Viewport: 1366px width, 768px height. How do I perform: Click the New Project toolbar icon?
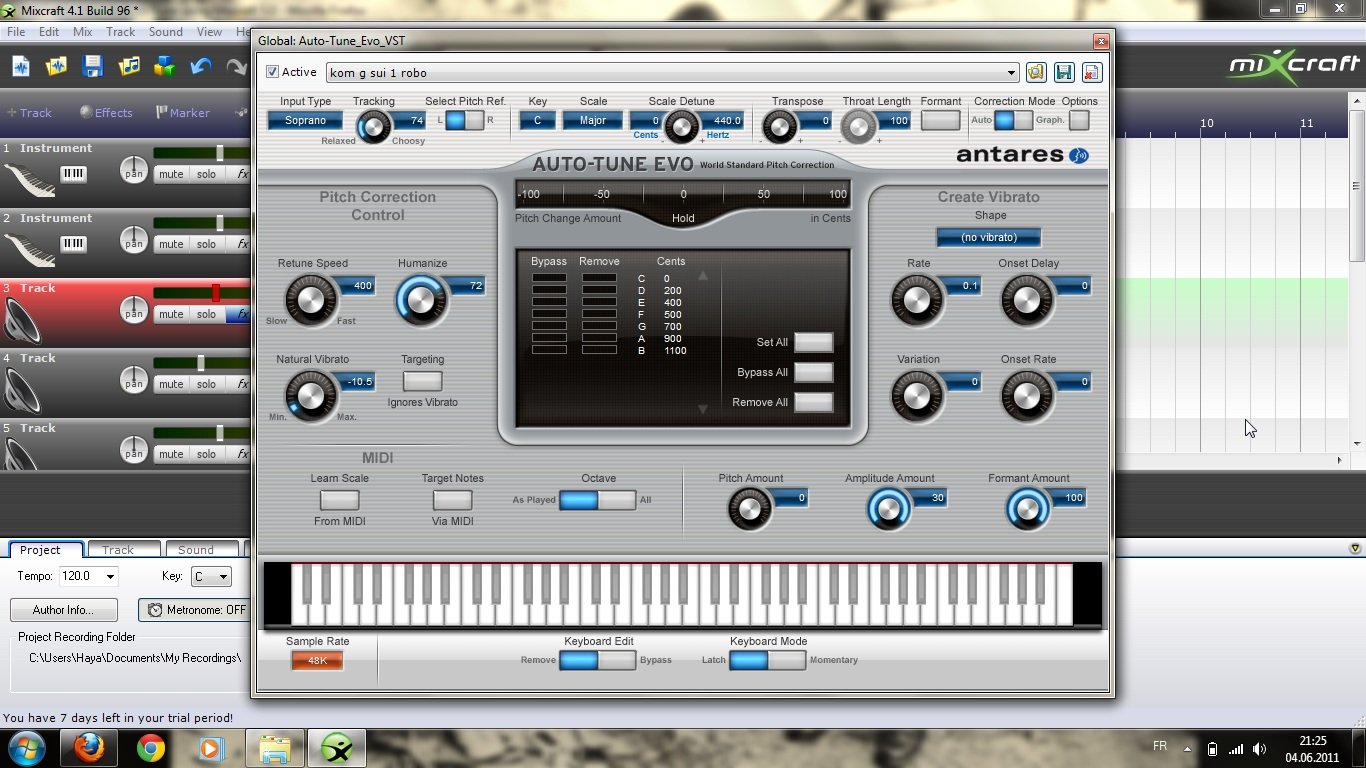pos(21,67)
